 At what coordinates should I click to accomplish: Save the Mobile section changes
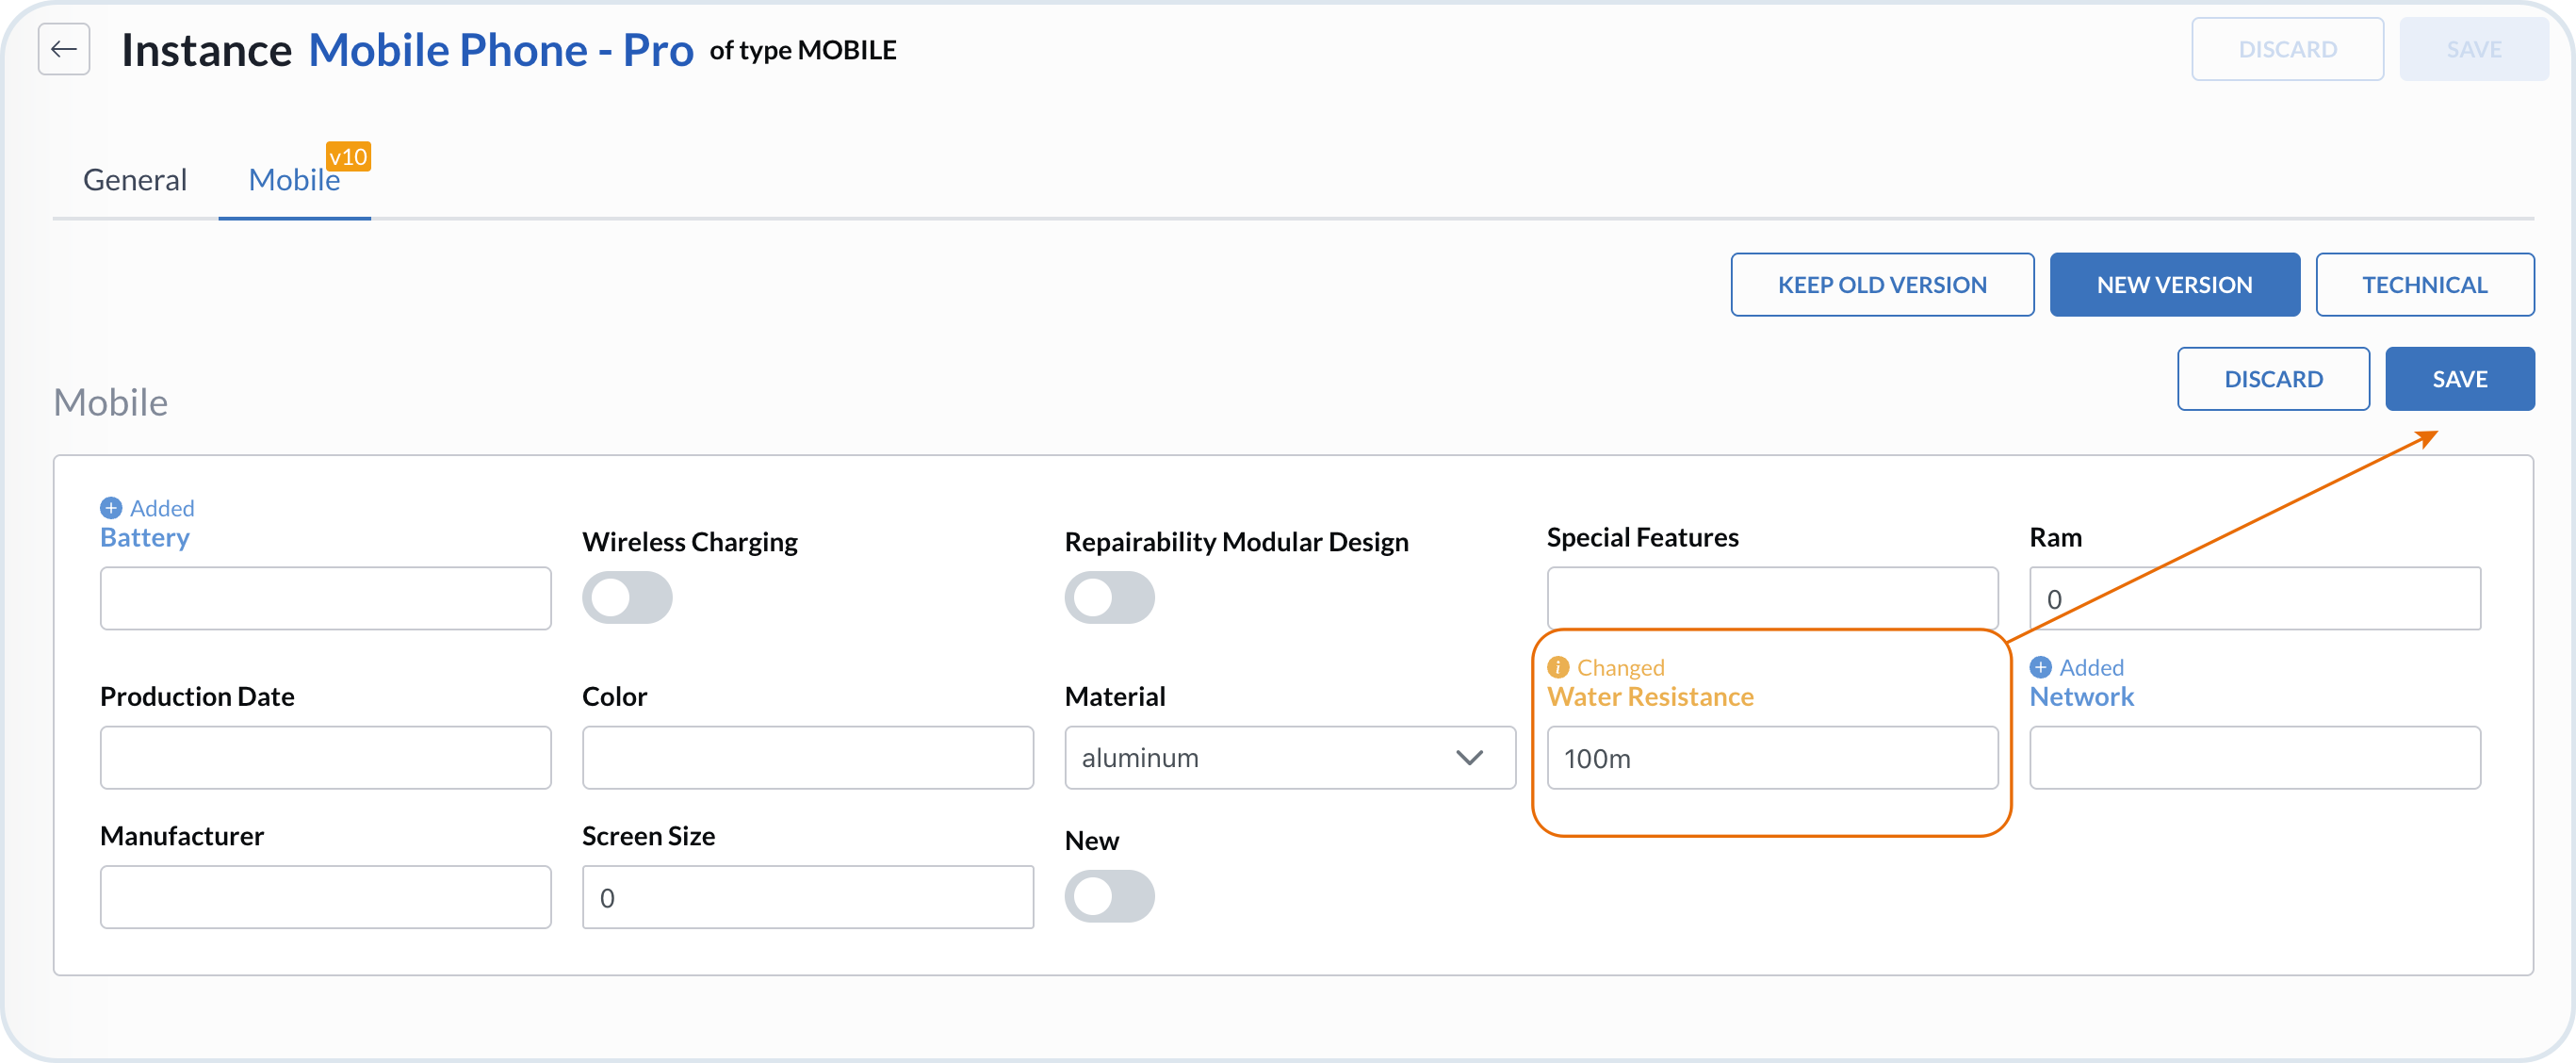[2460, 378]
